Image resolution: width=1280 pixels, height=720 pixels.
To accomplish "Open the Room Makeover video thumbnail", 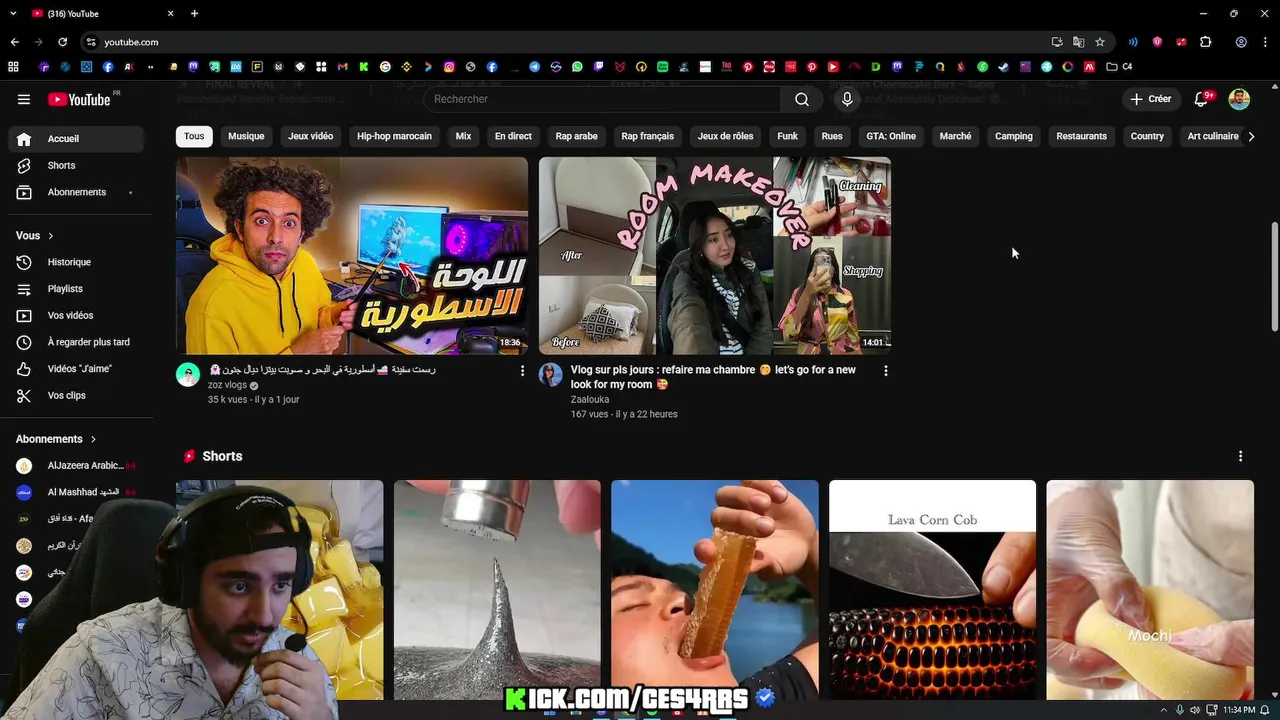I will 715,255.
